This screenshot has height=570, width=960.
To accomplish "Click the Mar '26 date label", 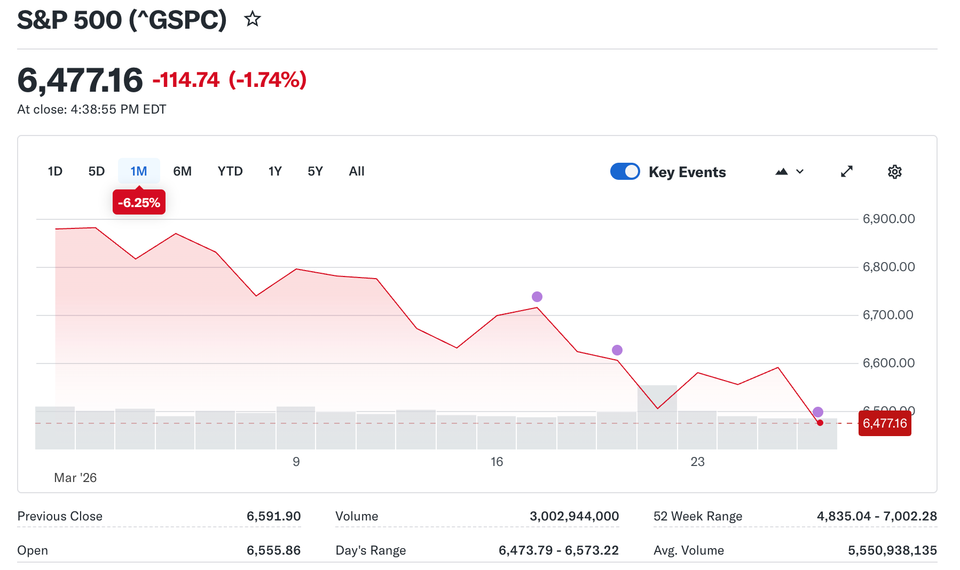I will [x=75, y=478].
